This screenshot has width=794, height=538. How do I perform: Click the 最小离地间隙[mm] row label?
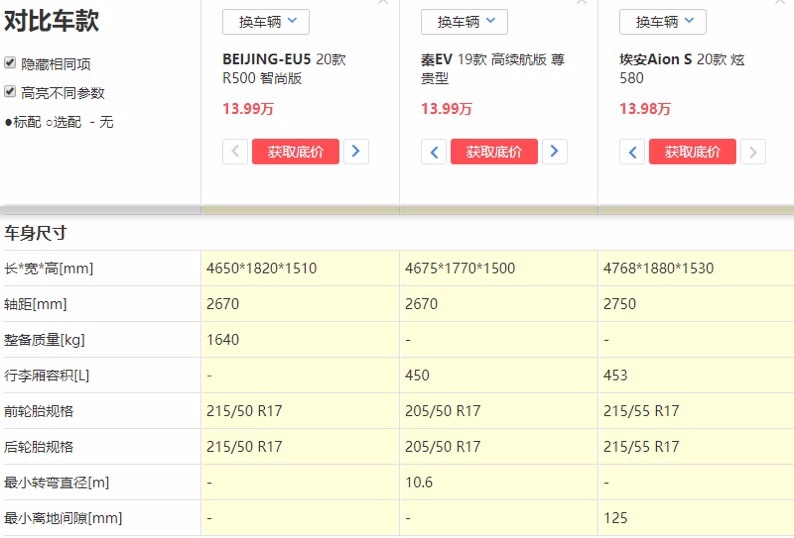tap(63, 518)
